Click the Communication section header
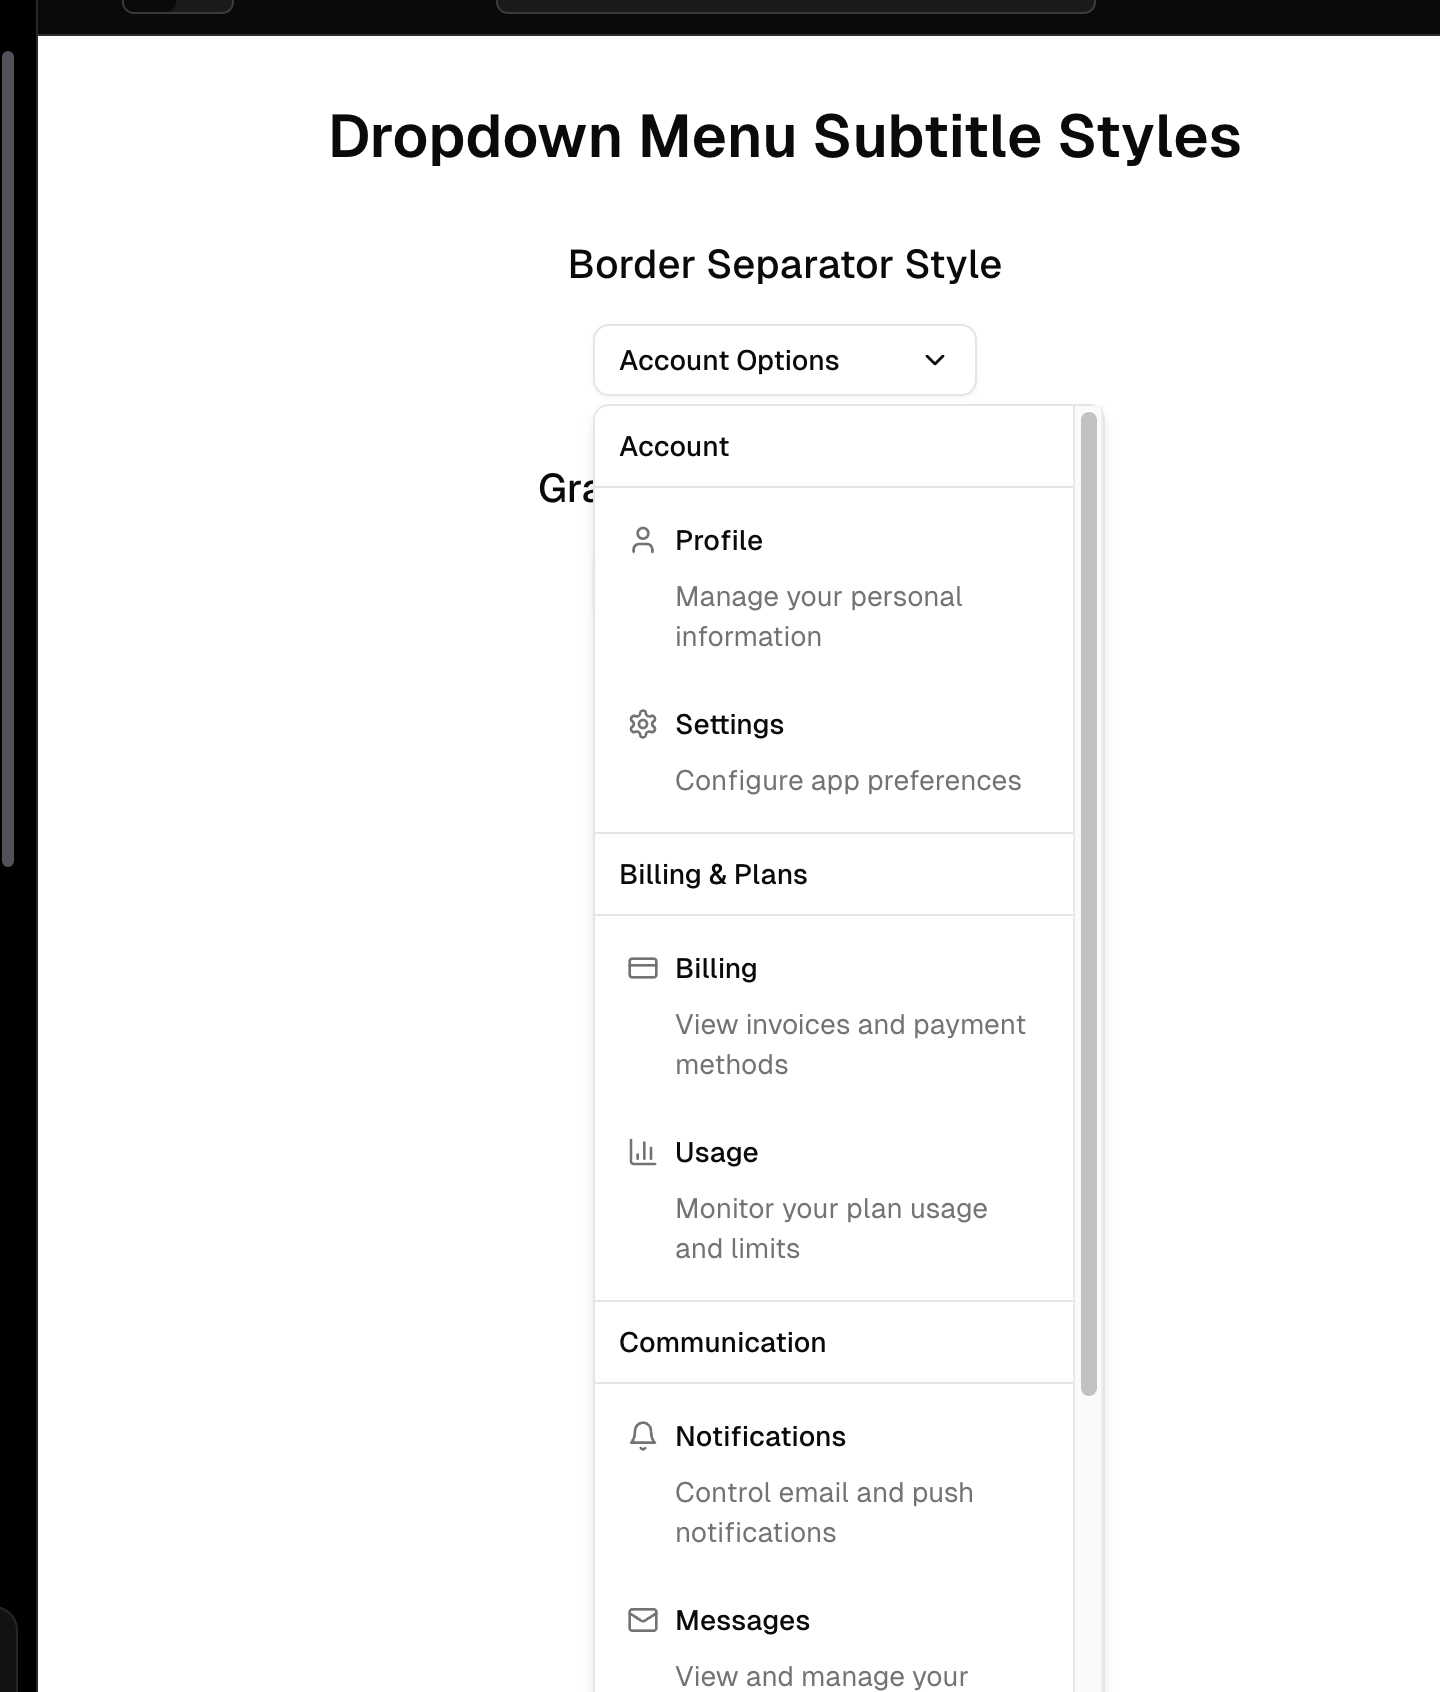 tap(722, 1342)
